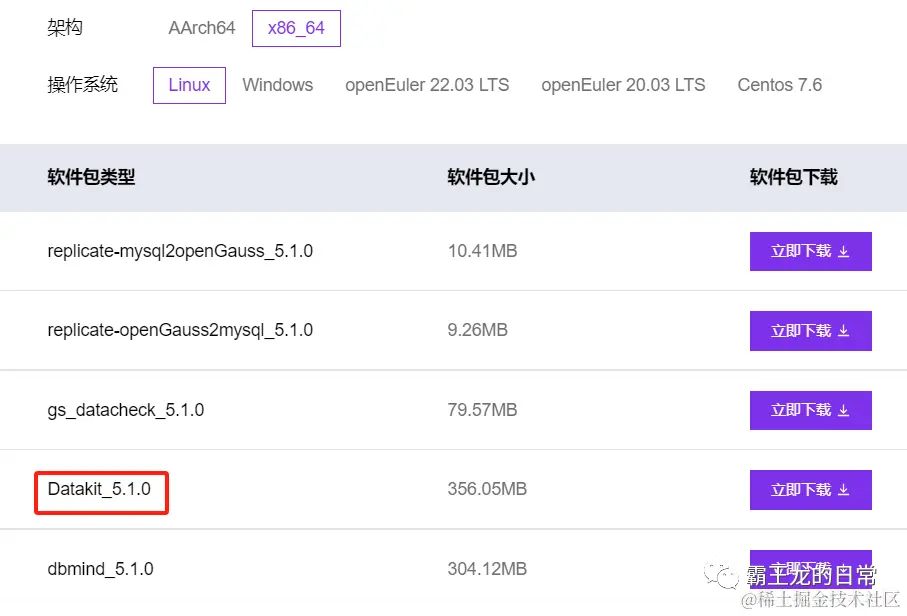Click Datakit_5.1.0 package name

click(99, 489)
